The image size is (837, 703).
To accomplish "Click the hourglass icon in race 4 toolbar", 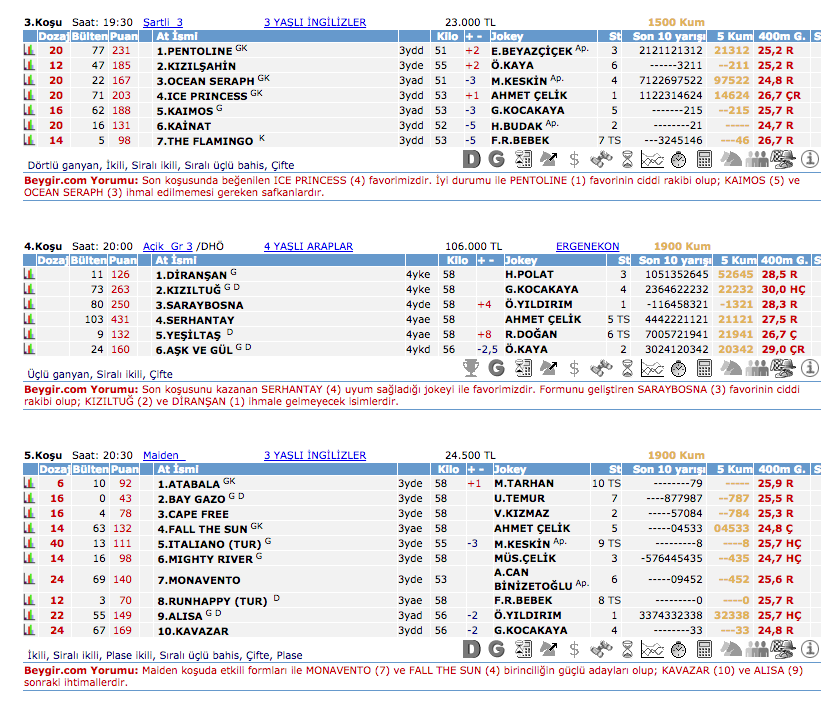I will (x=626, y=368).
